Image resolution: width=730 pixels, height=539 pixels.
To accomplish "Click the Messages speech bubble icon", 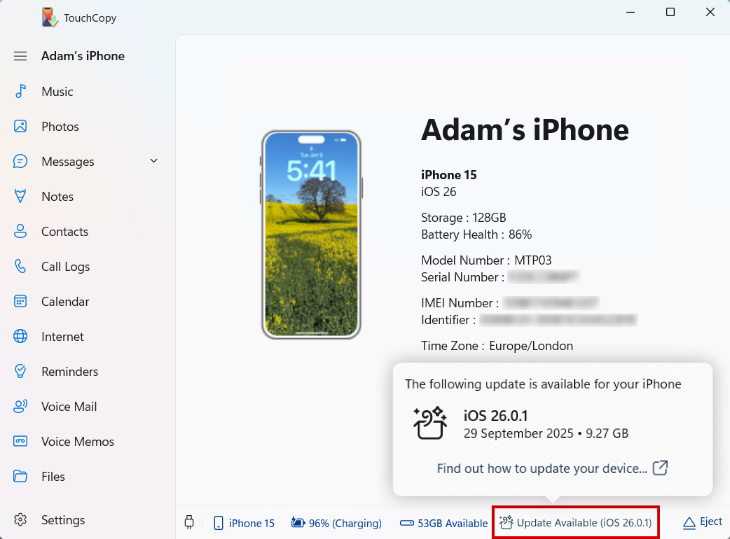I will (x=20, y=161).
